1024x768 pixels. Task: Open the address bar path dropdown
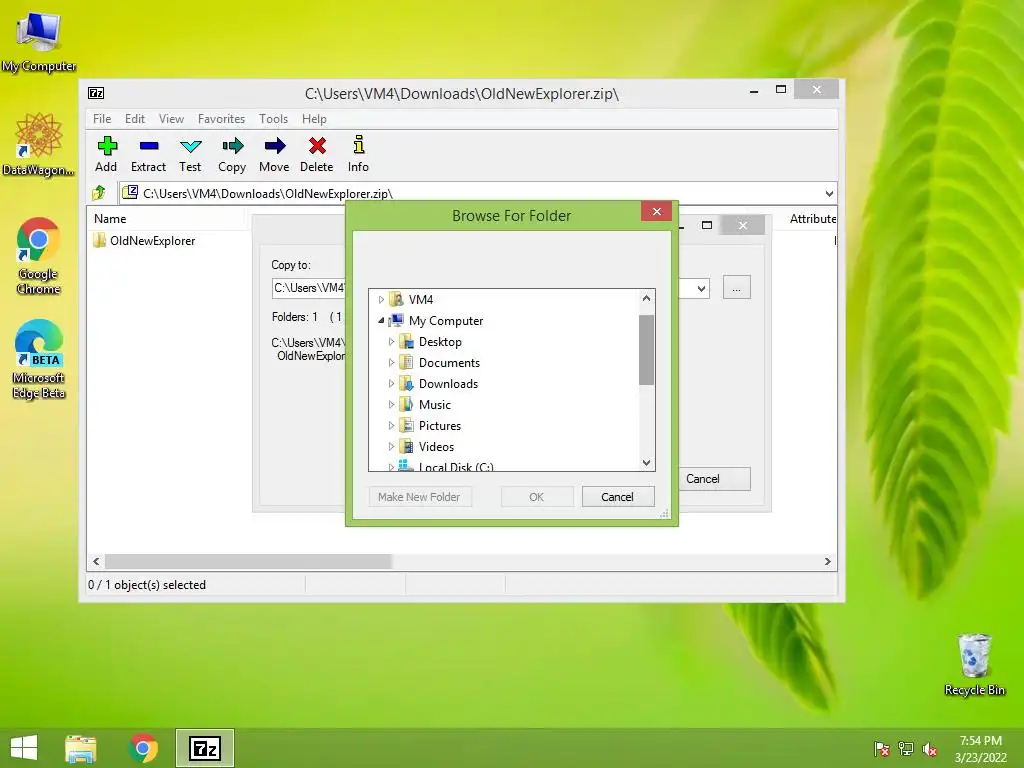[829, 193]
